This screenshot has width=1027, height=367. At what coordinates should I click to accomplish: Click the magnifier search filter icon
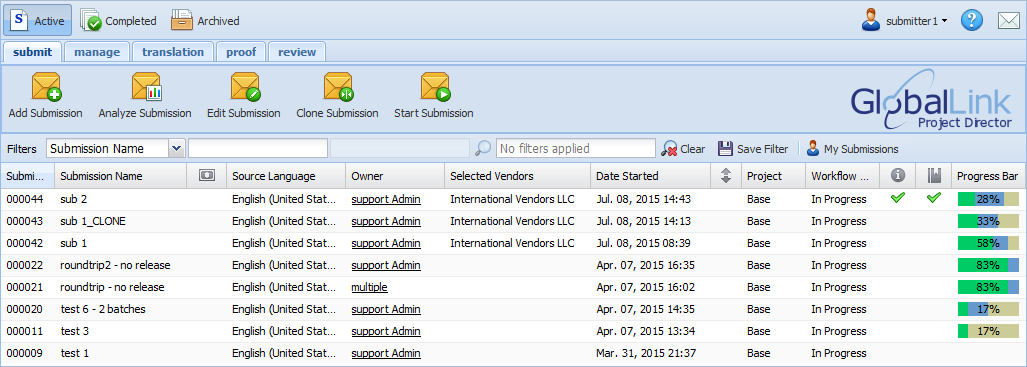tap(482, 149)
